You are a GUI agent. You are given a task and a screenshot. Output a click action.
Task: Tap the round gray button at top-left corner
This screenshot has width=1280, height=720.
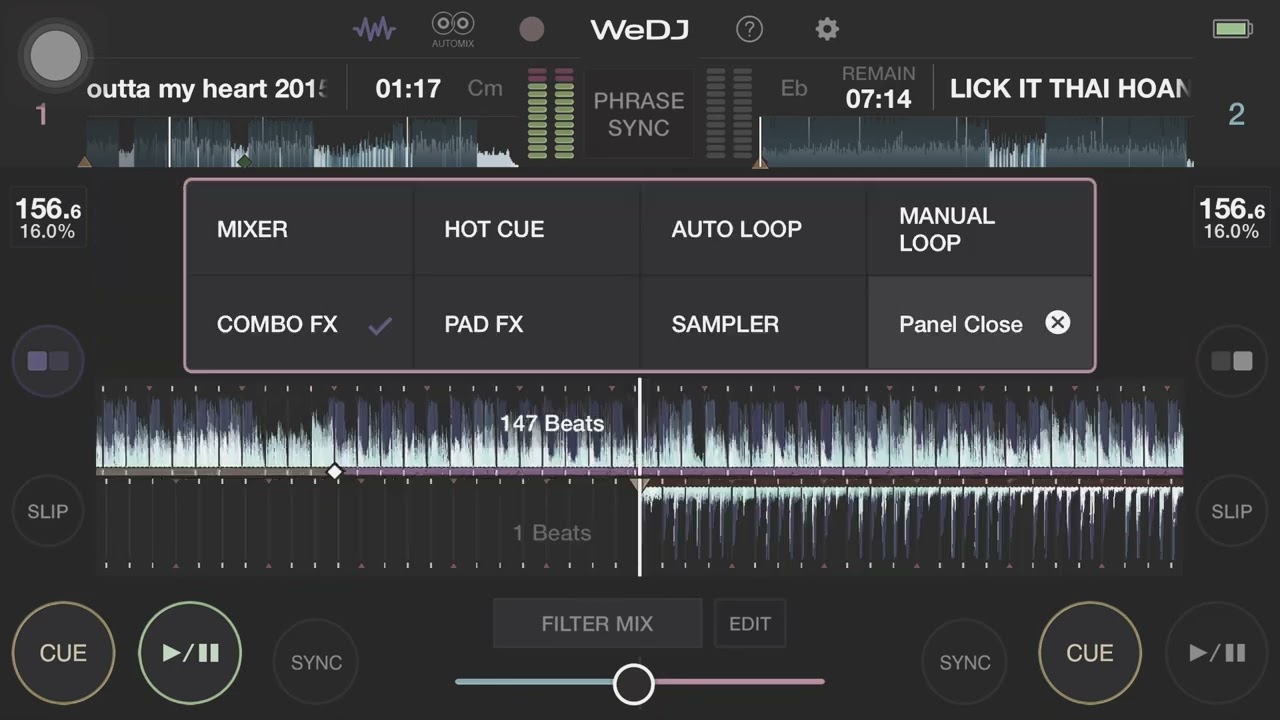click(x=56, y=56)
